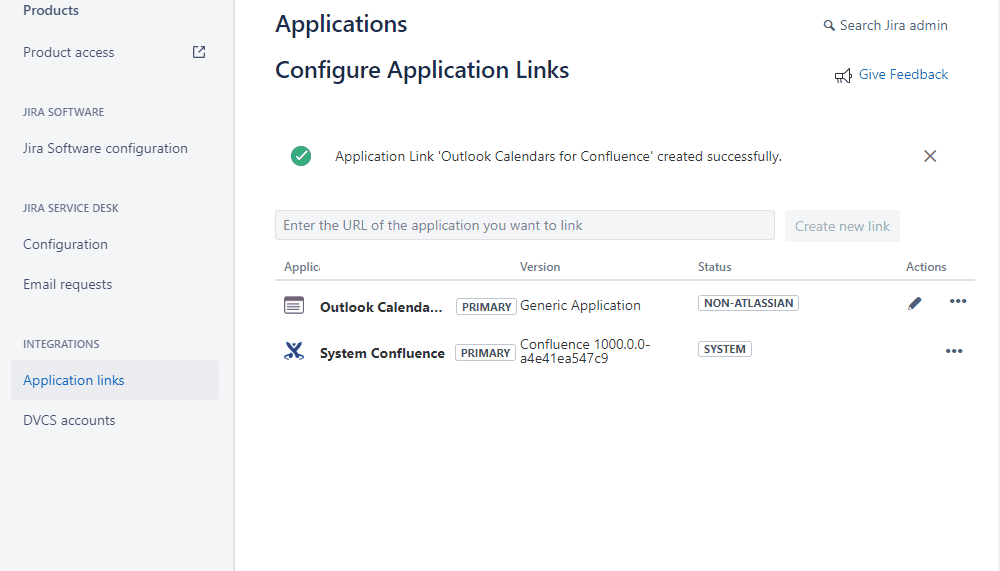Go to Jira Software configuration
The height and width of the screenshot is (571, 1000).
105,148
